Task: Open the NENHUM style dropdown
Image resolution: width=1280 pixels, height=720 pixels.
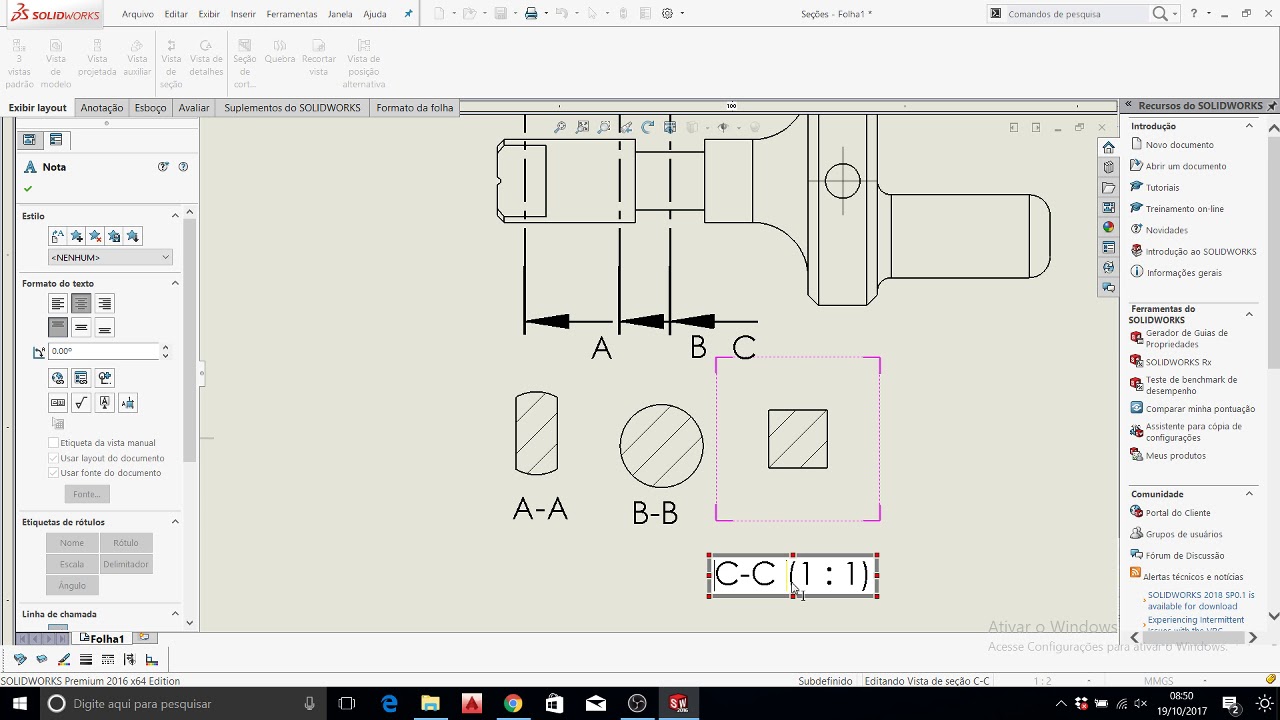Action: pos(110,258)
